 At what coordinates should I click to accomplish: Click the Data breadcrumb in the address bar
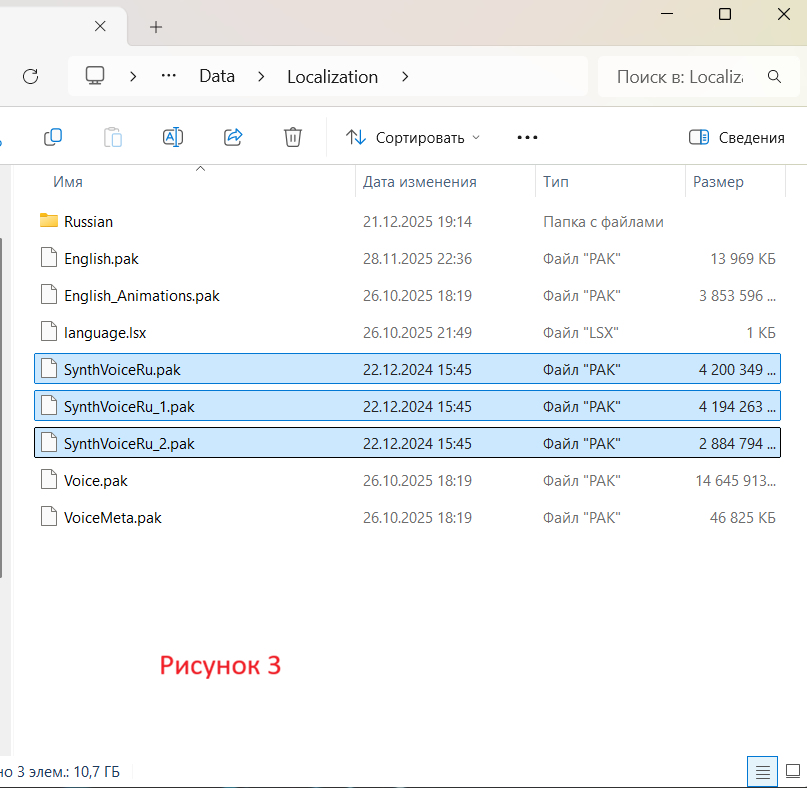tap(217, 76)
